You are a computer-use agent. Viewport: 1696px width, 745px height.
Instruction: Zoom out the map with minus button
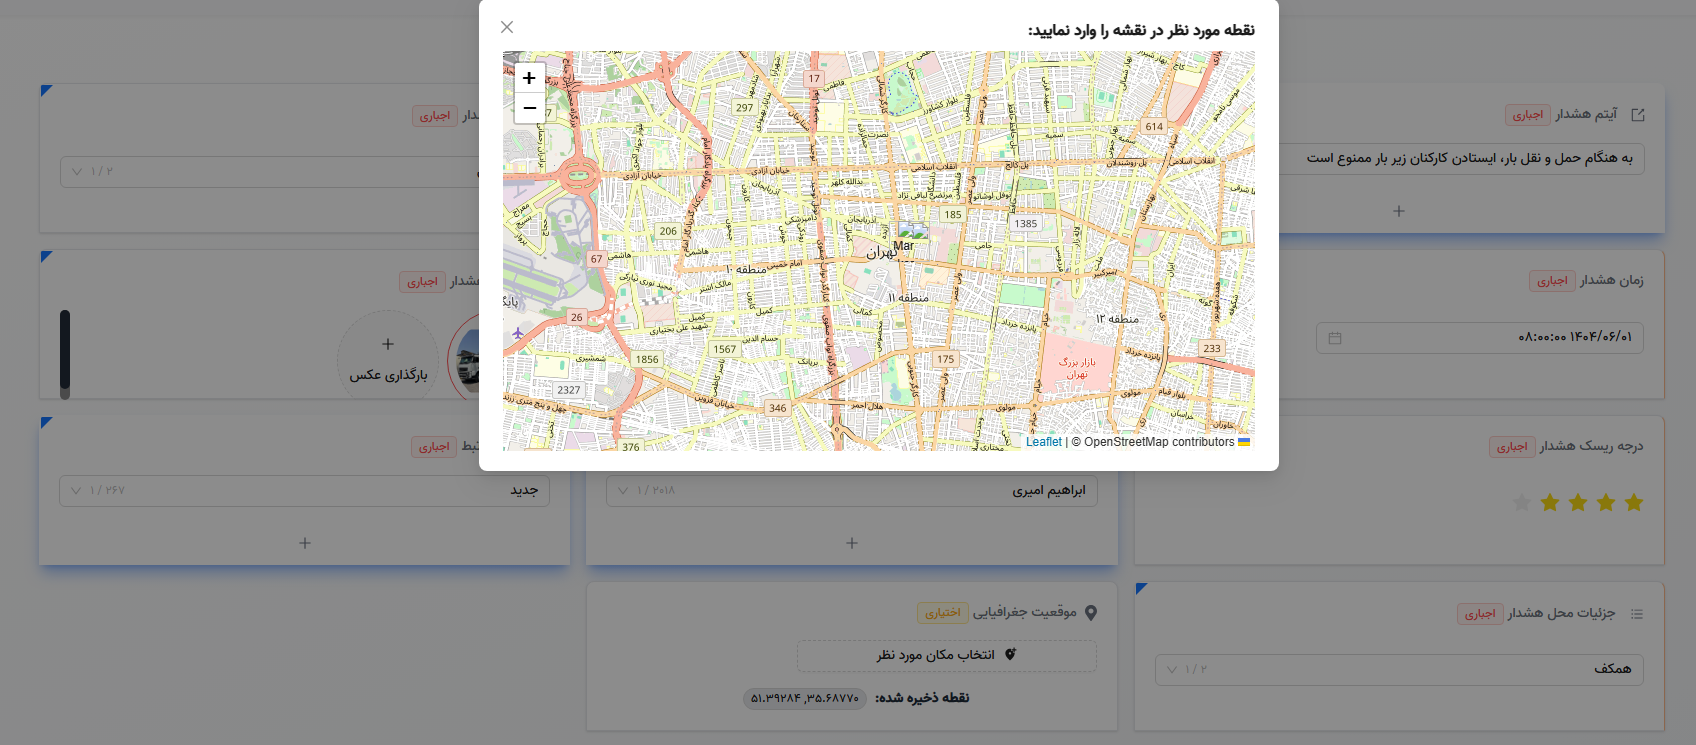529,108
